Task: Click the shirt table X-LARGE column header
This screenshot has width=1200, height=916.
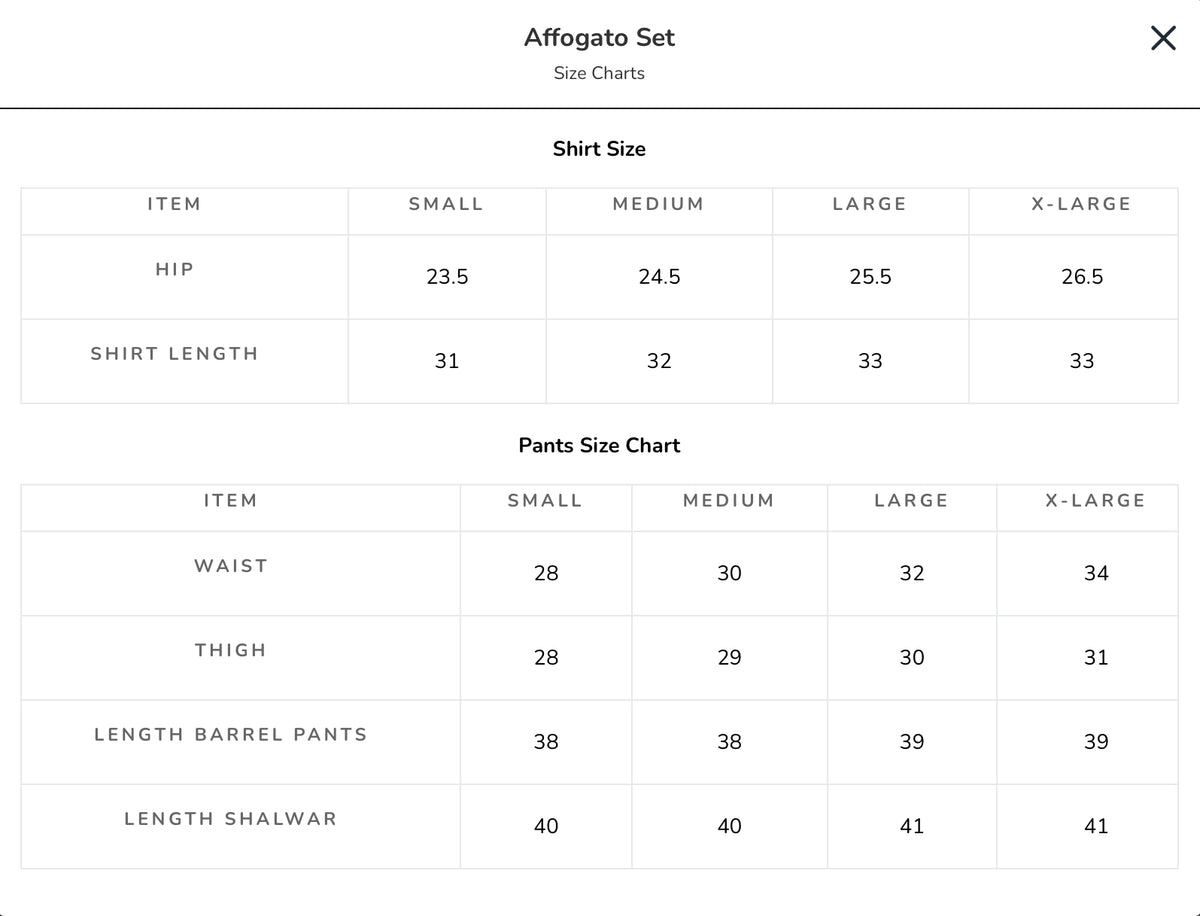Action: pos(1081,204)
